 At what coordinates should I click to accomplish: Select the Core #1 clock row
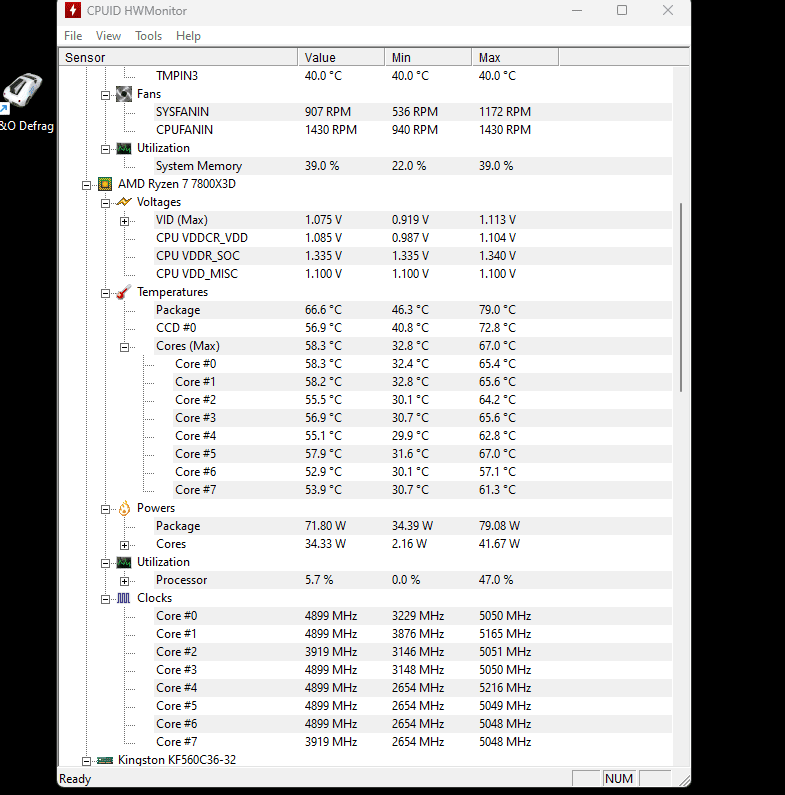413,634
